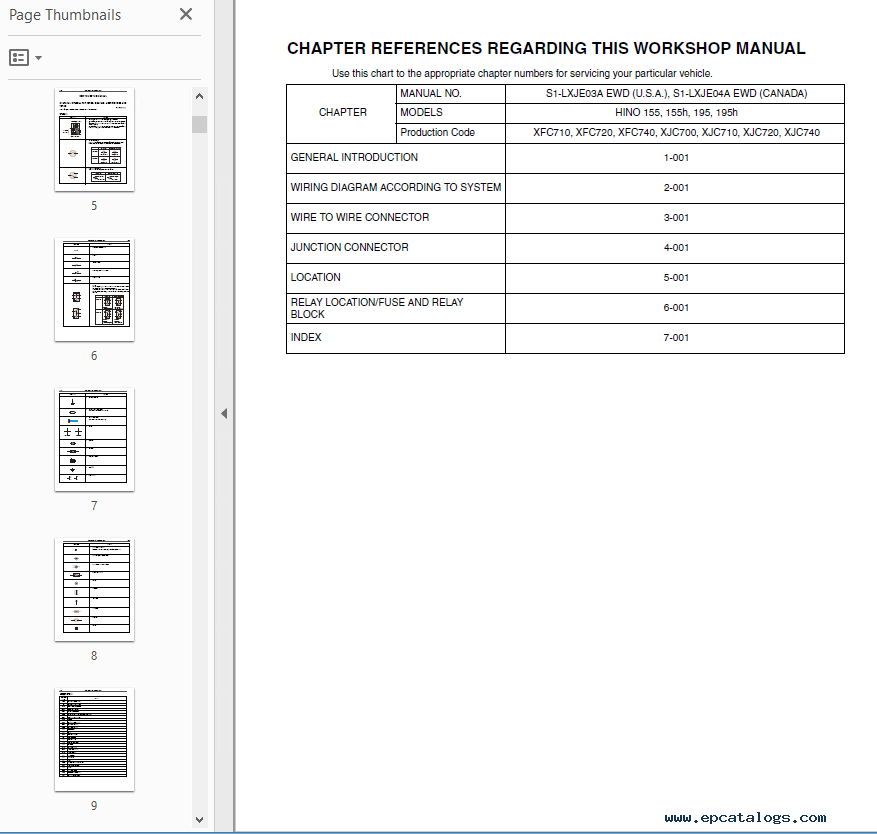Click page number label 6 under thumbnail
This screenshot has height=834, width=877.
pyautogui.click(x=94, y=356)
